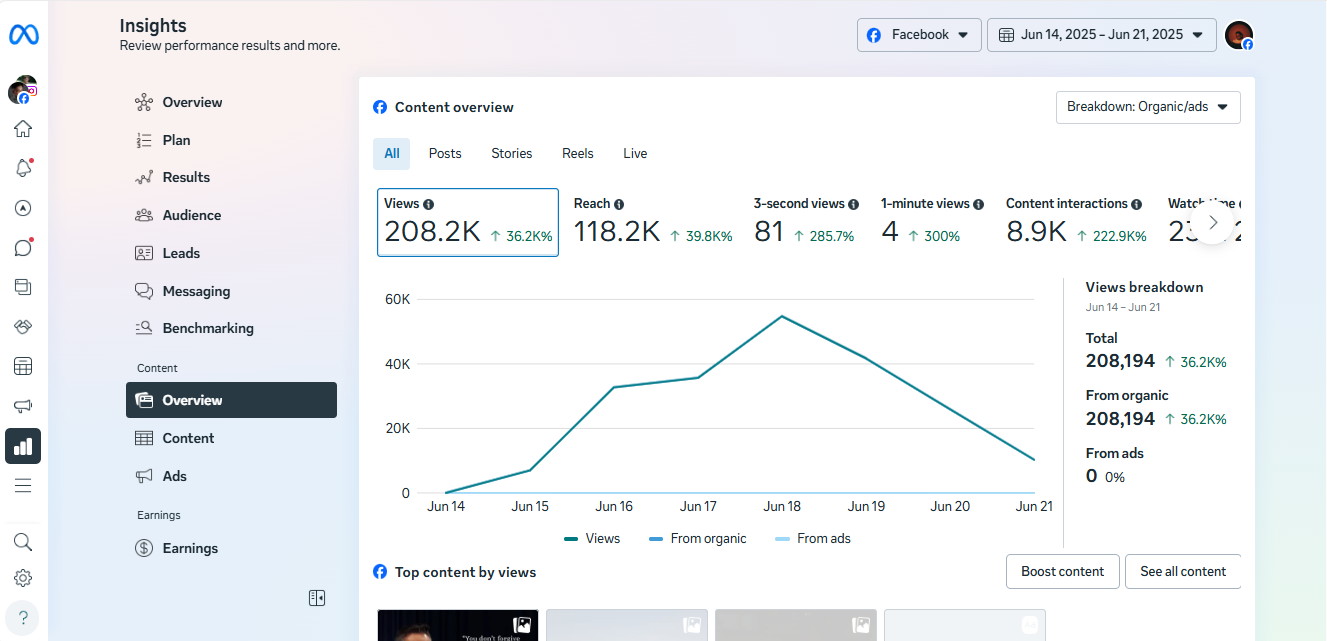Open the Benchmarking menu item

[x=207, y=328]
